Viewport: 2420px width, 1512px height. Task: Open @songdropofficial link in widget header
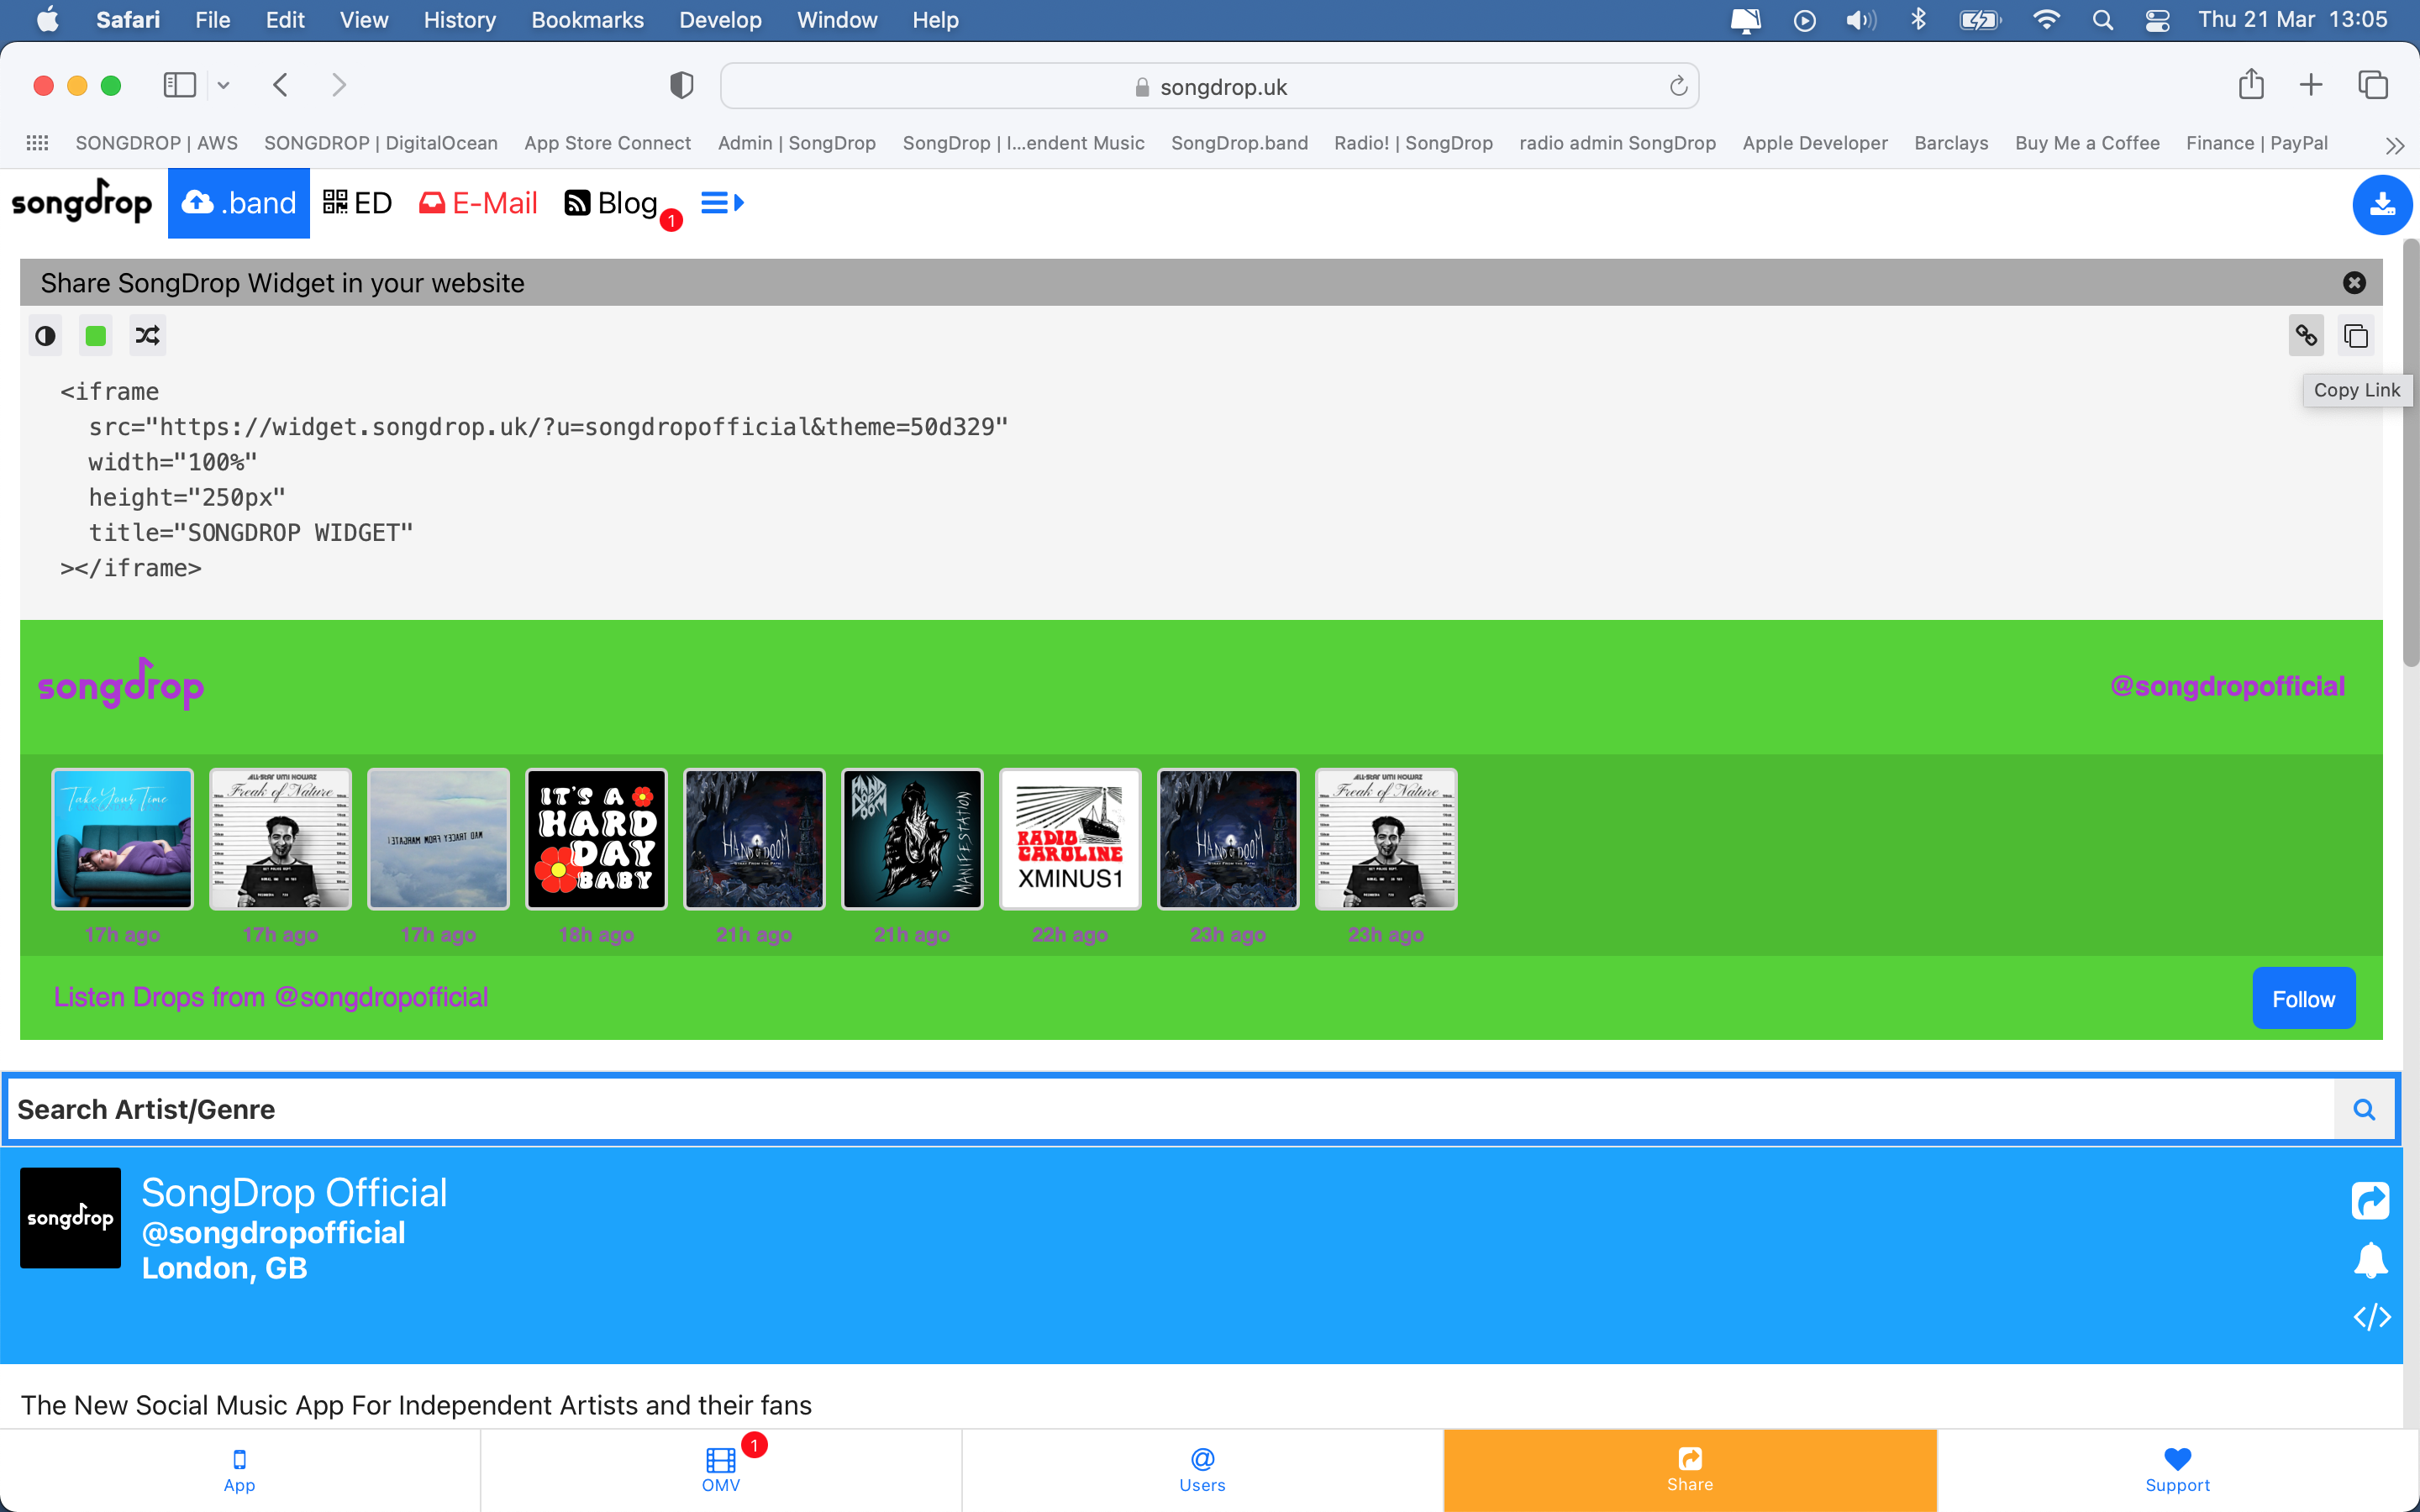2227,686
